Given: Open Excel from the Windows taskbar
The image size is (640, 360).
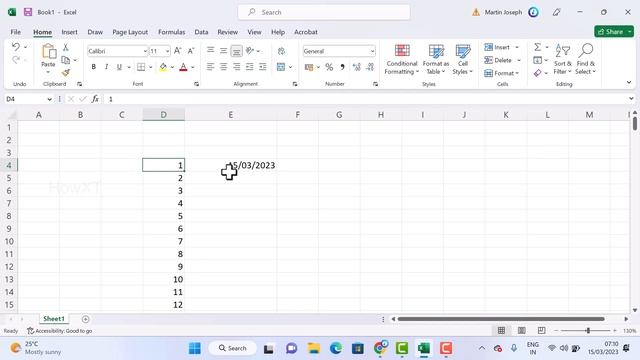Looking at the screenshot, I should [424, 349].
